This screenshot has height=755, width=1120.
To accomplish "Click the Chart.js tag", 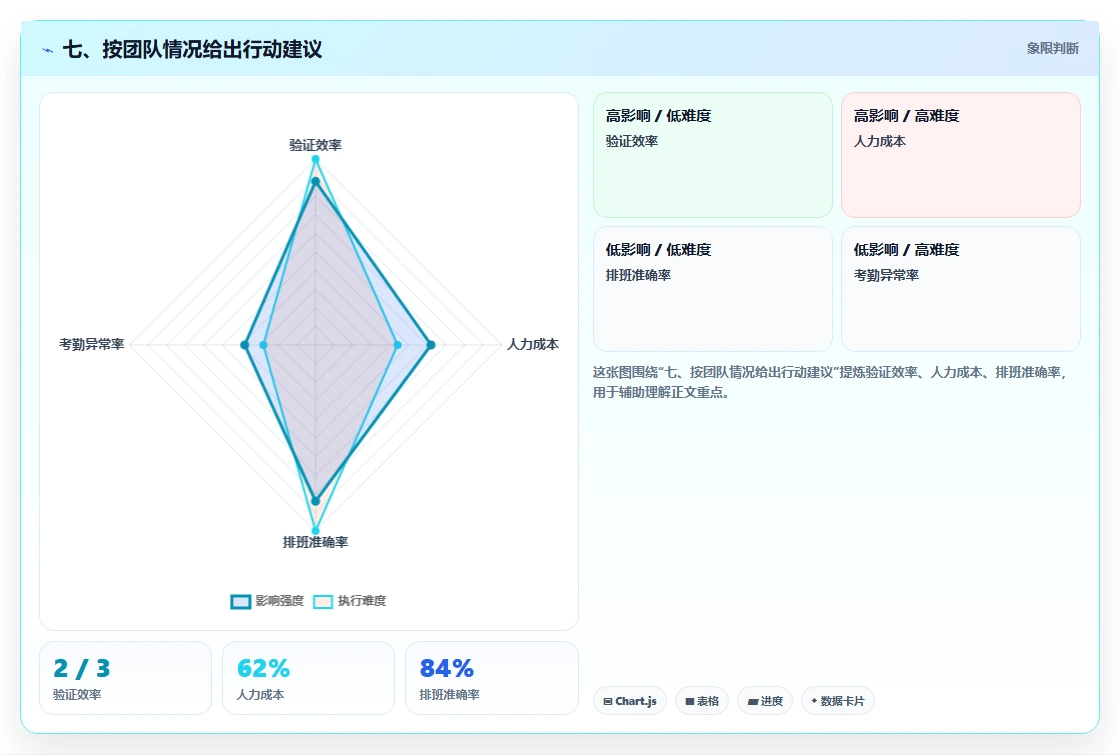I will click(630, 701).
